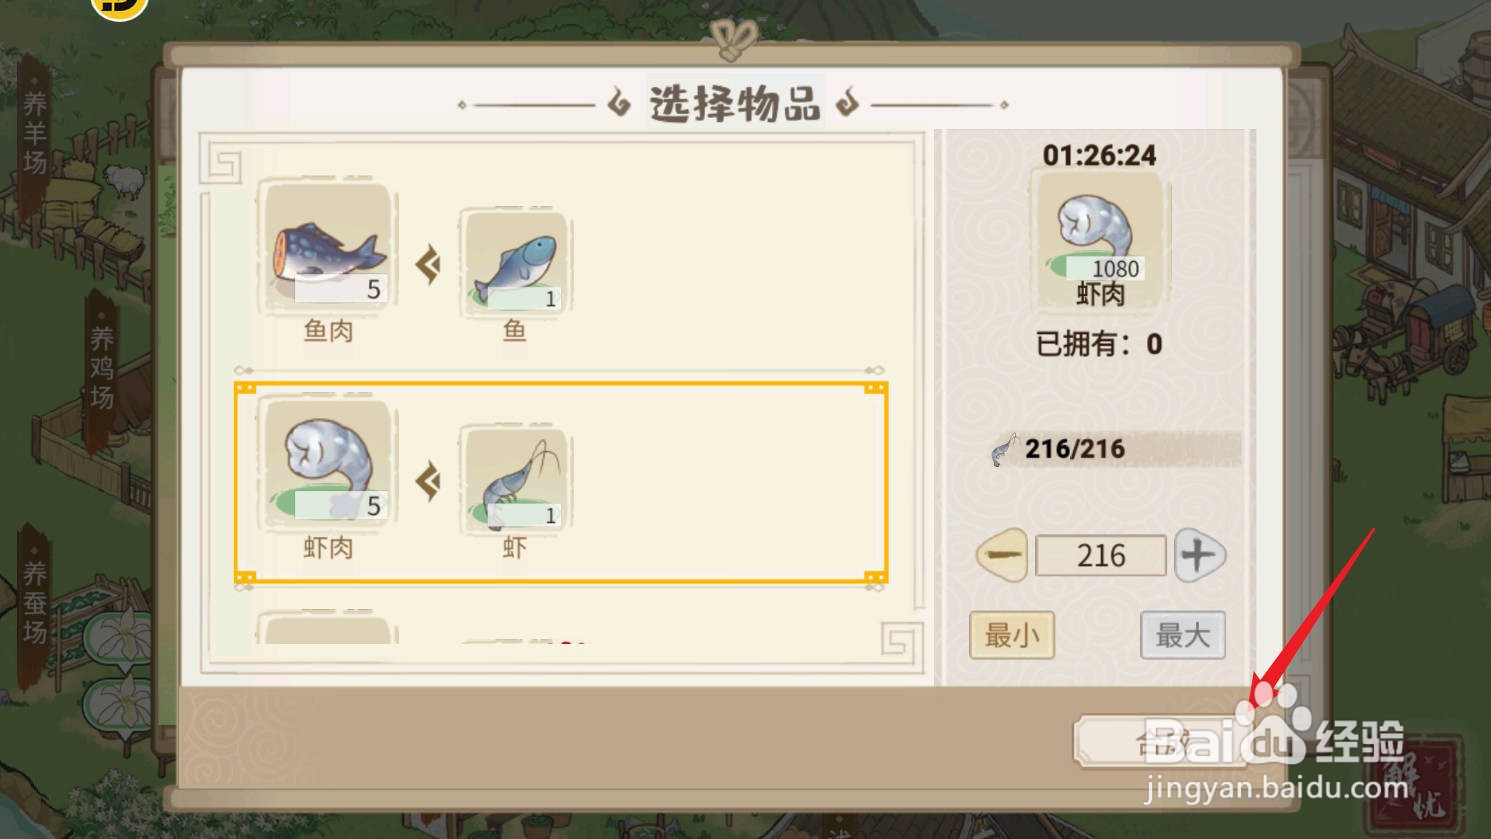Open the 养羊场 sheep farm sign
Viewport: 1491px width, 839px height.
pos(35,133)
